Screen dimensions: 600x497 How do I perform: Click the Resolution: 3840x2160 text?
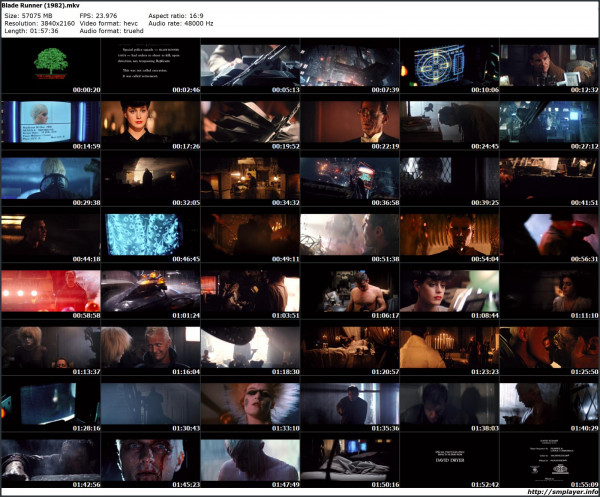click(39, 23)
